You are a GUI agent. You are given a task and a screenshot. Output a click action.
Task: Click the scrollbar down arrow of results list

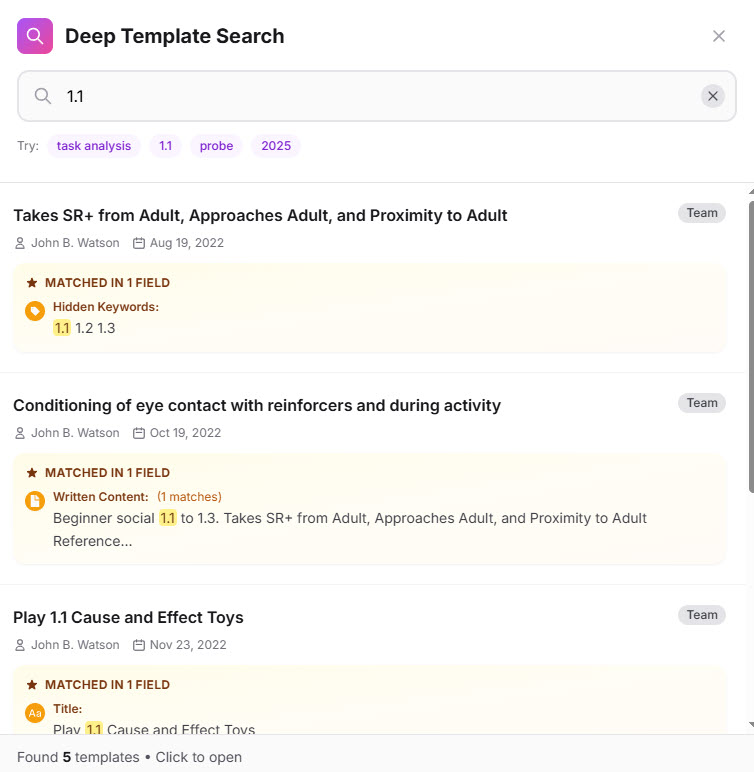pyautogui.click(x=751, y=725)
